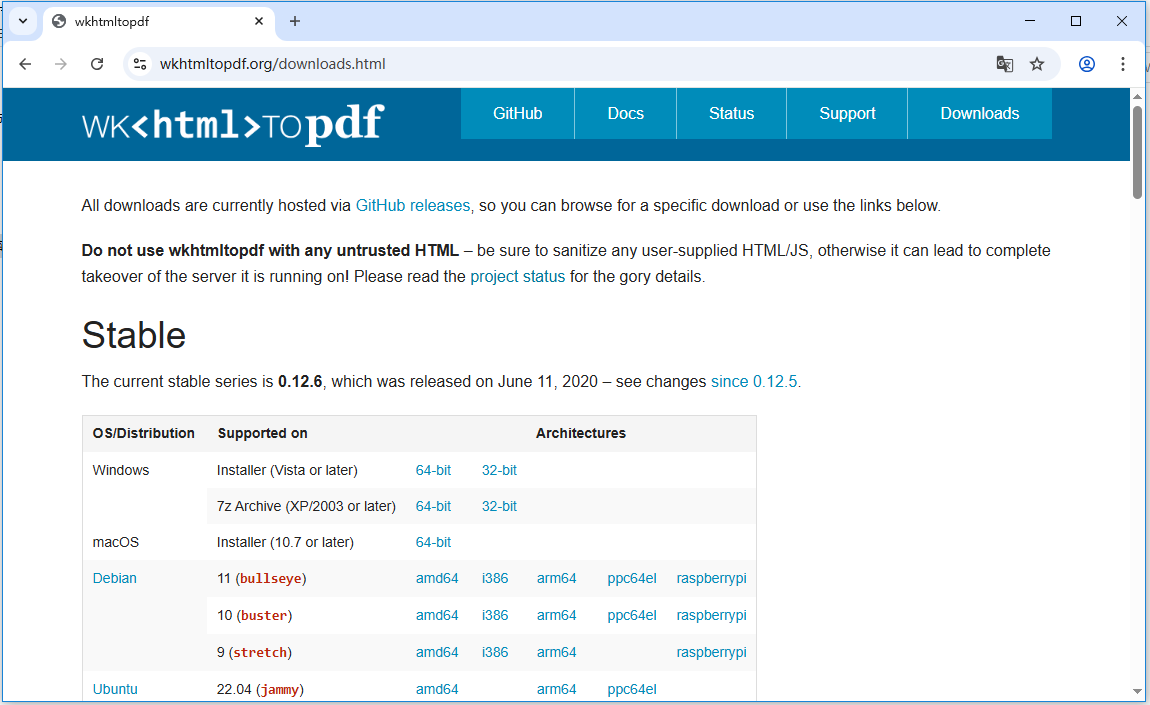
Task: Download Debian 11 bullseye i386
Action: (x=495, y=578)
